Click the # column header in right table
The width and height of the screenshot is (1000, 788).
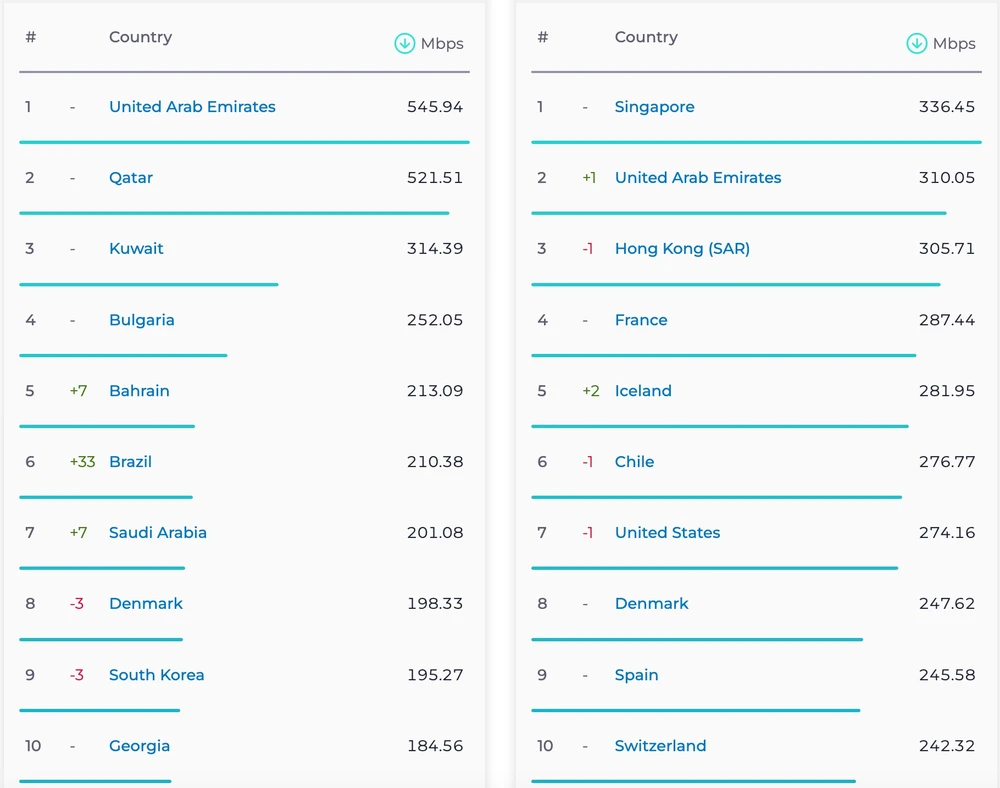pyautogui.click(x=541, y=37)
